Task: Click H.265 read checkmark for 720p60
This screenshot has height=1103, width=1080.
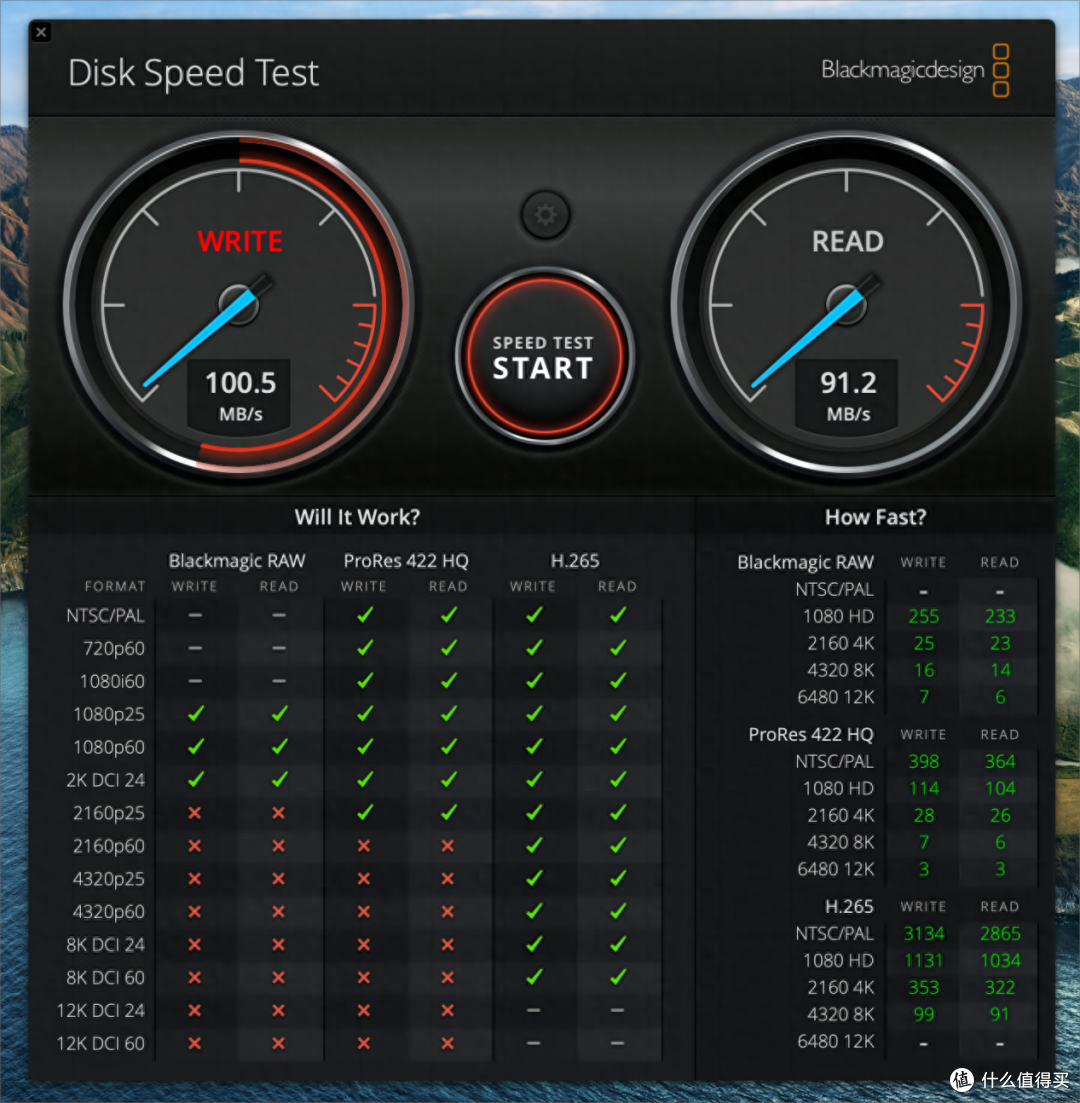Action: pyautogui.click(x=618, y=647)
